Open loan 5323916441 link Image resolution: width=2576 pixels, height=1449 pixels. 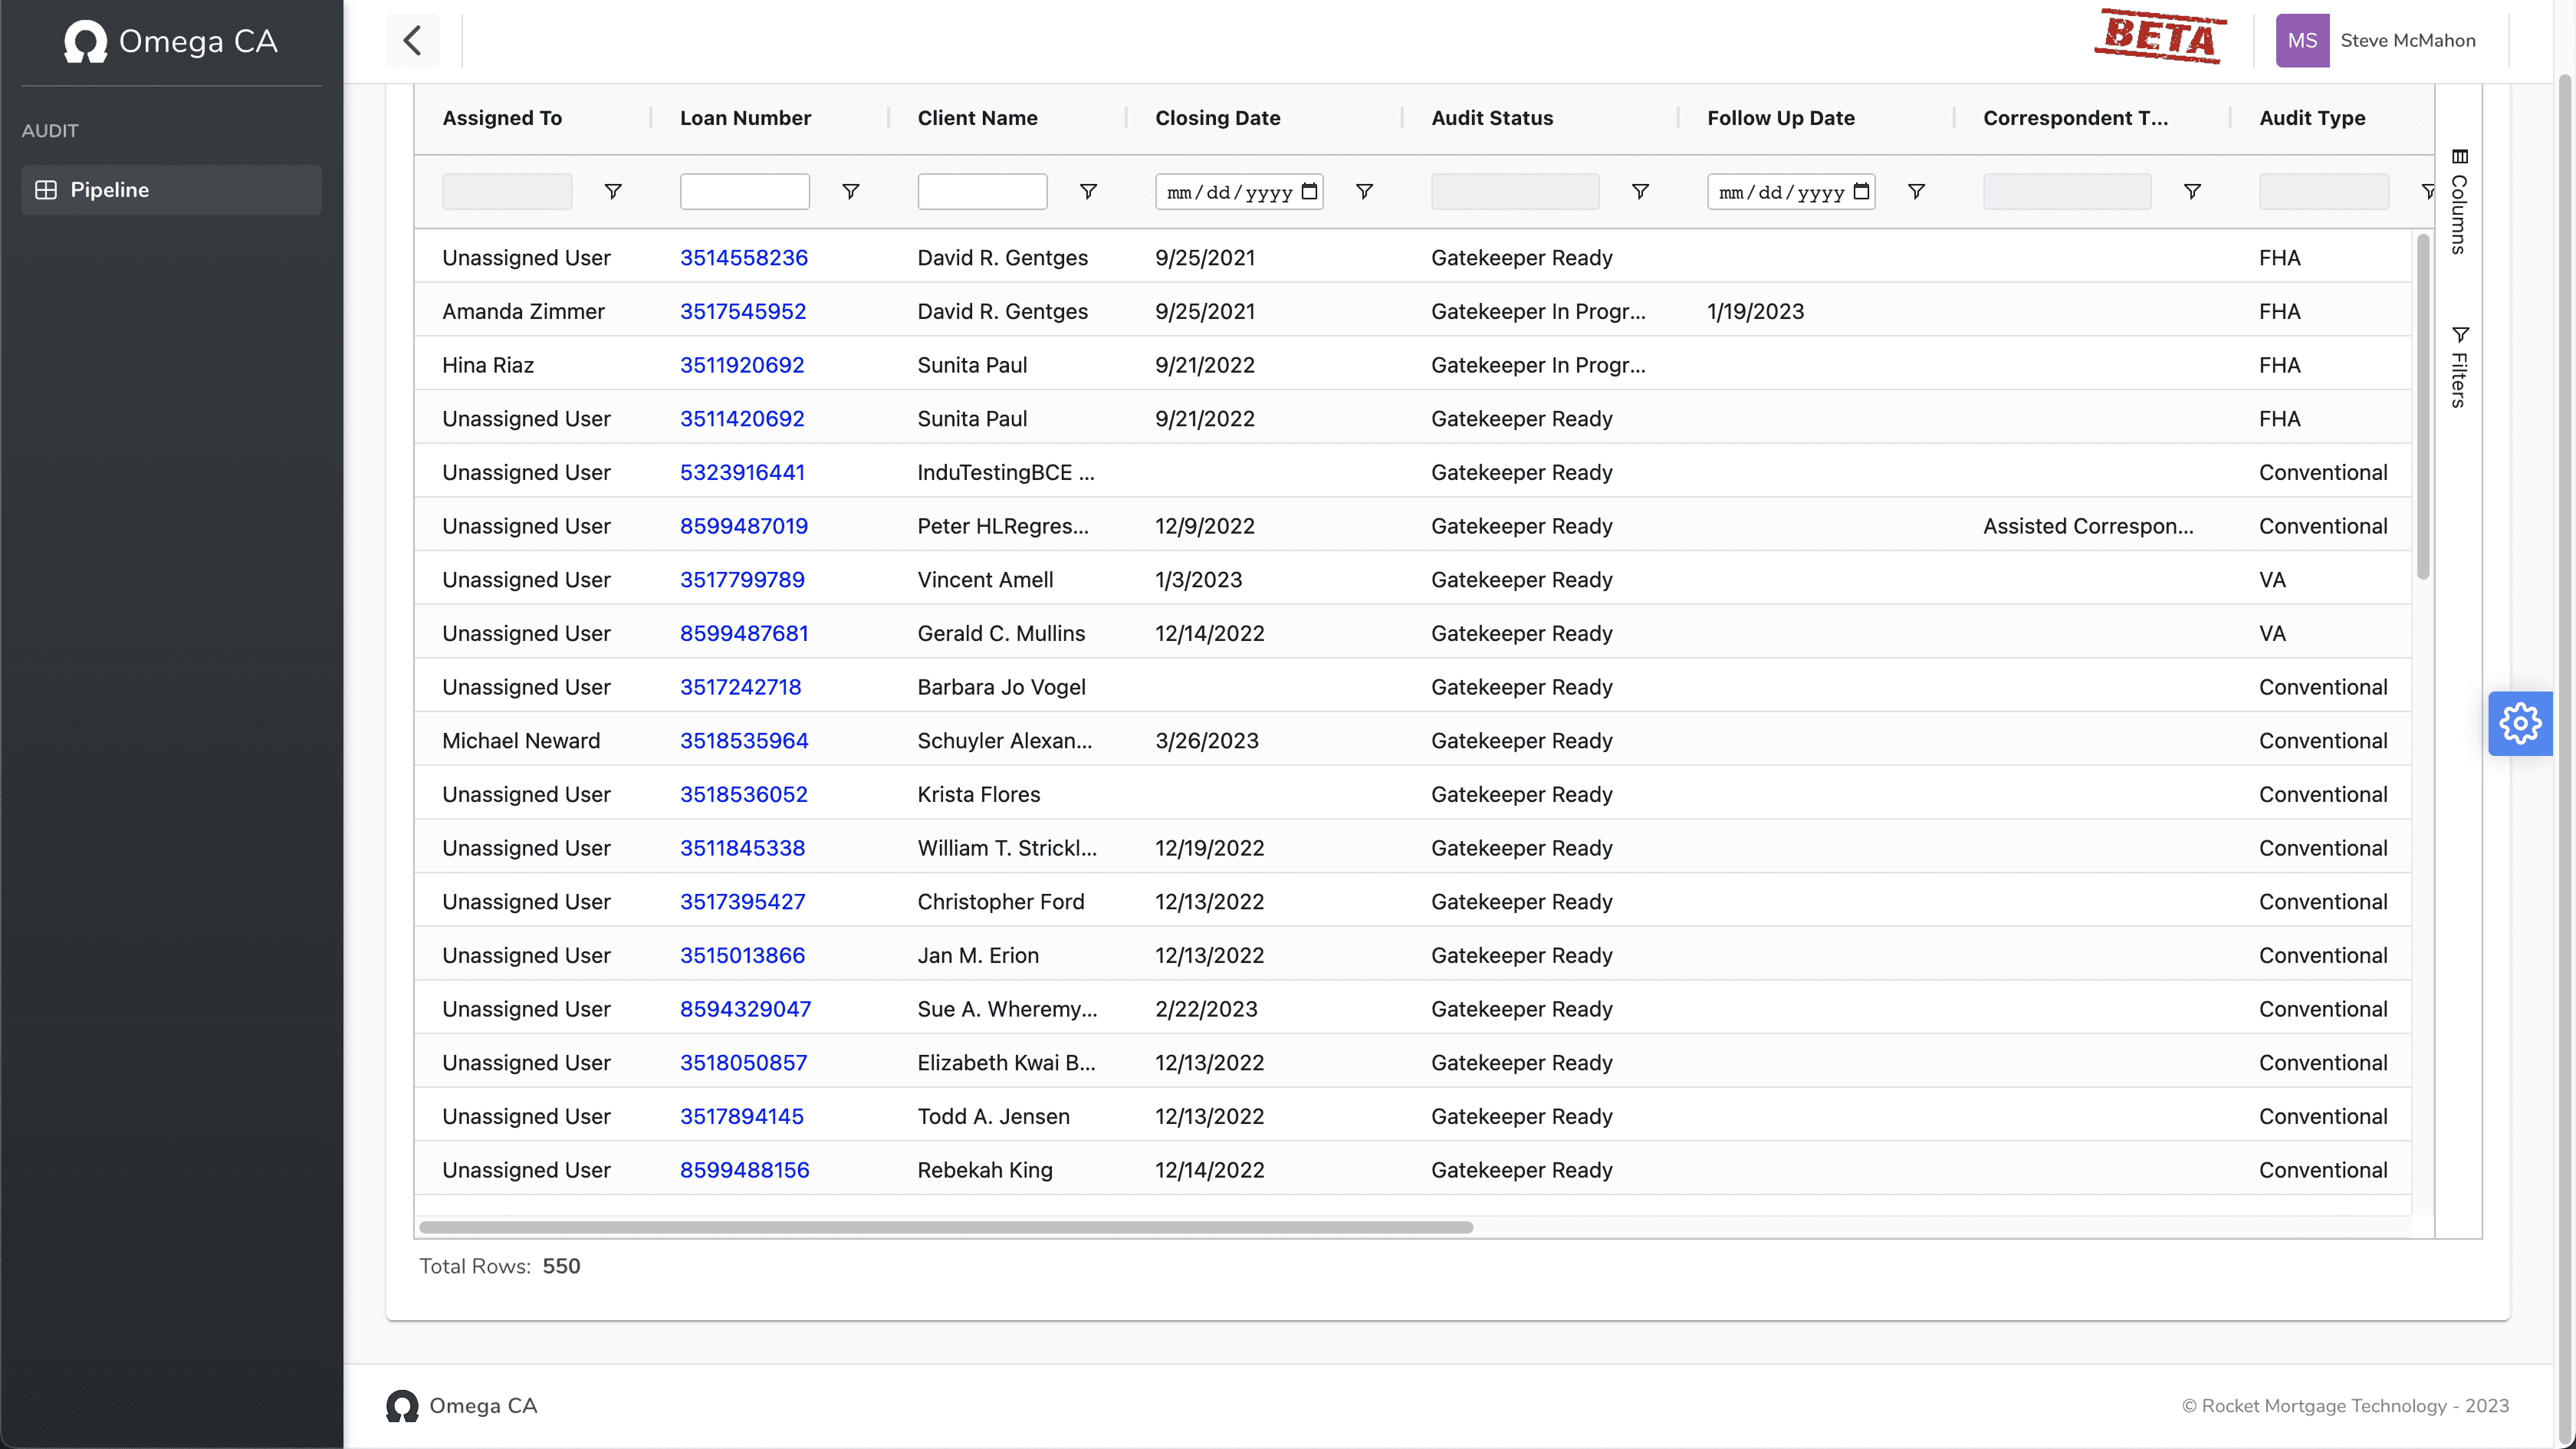click(x=741, y=472)
